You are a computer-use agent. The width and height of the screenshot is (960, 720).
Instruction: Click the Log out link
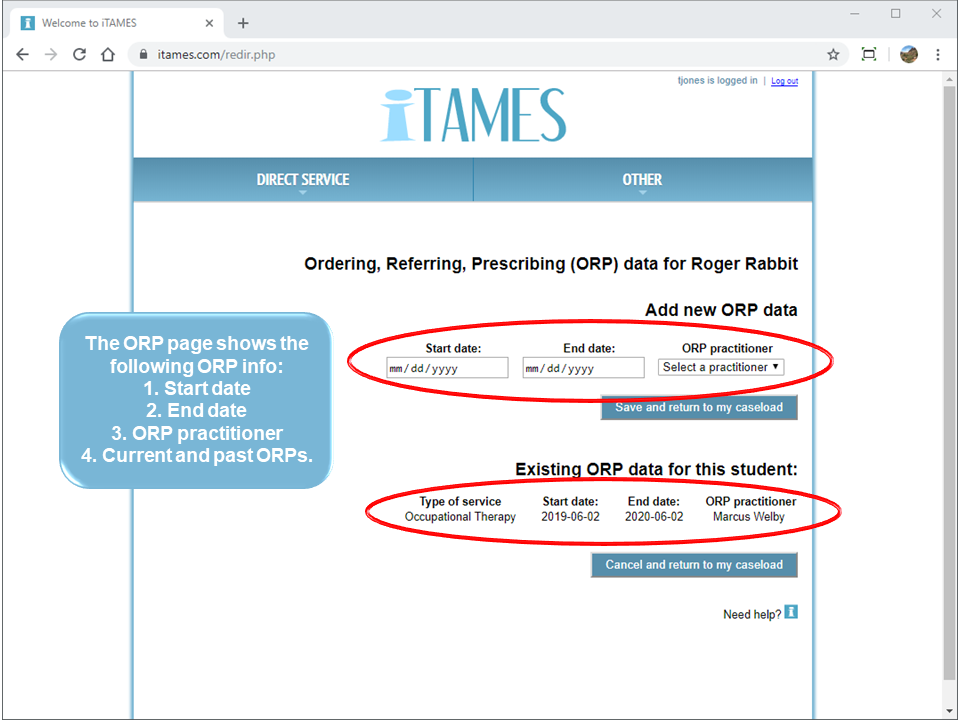(x=784, y=81)
